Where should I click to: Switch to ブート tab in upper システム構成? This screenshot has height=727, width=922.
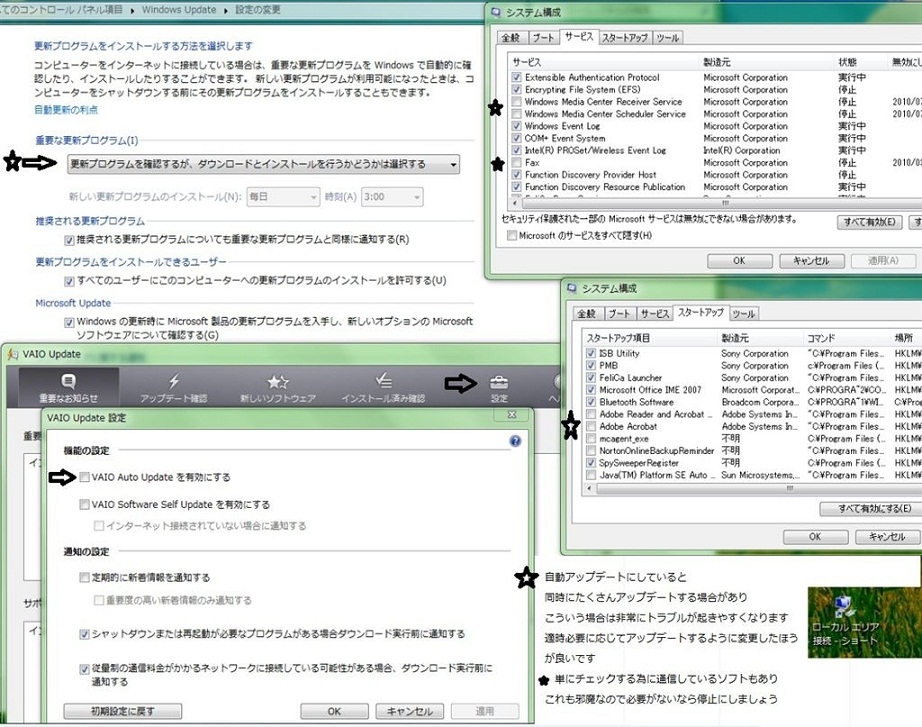[x=543, y=37]
